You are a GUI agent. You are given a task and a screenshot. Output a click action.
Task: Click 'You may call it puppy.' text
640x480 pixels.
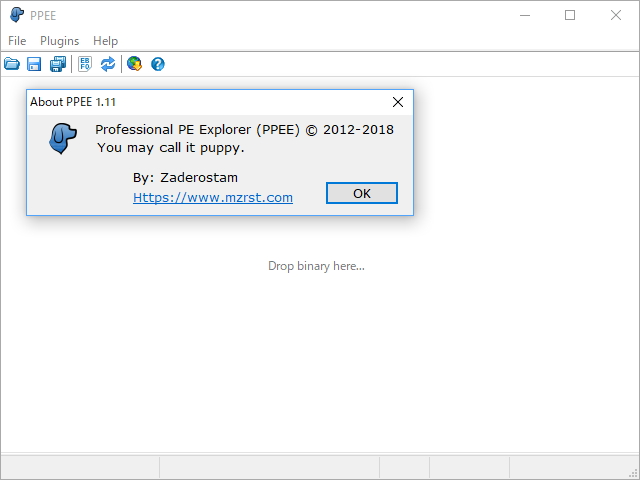coord(171,147)
